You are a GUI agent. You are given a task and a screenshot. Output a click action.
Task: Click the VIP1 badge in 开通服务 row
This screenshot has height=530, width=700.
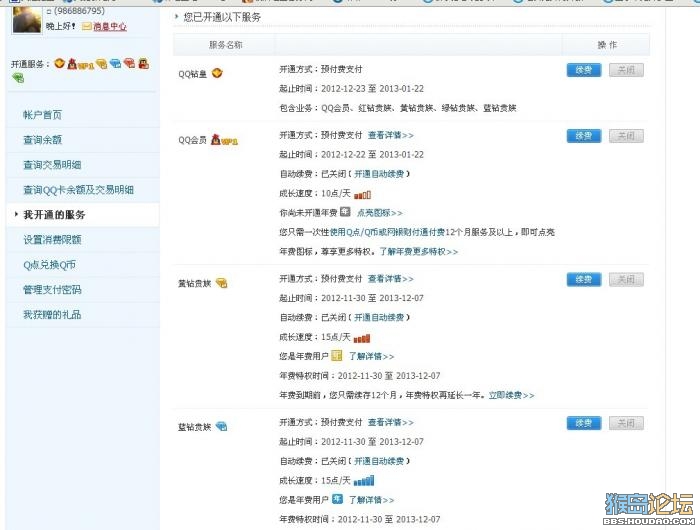pos(80,64)
